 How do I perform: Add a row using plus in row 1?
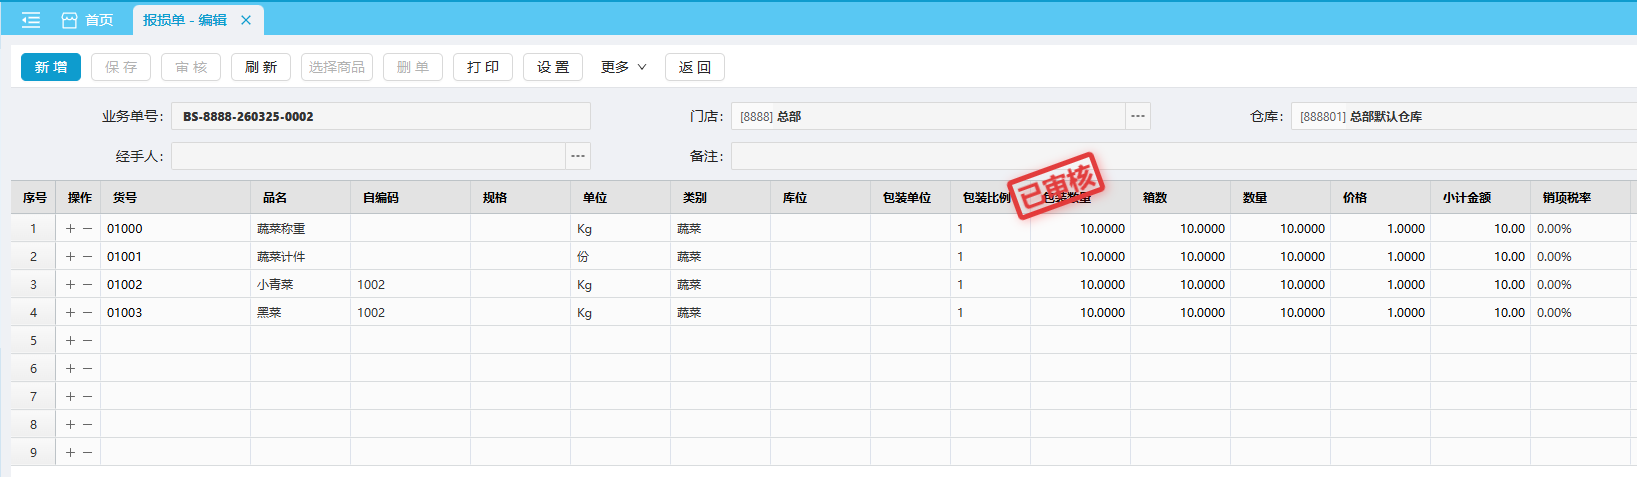click(x=70, y=229)
